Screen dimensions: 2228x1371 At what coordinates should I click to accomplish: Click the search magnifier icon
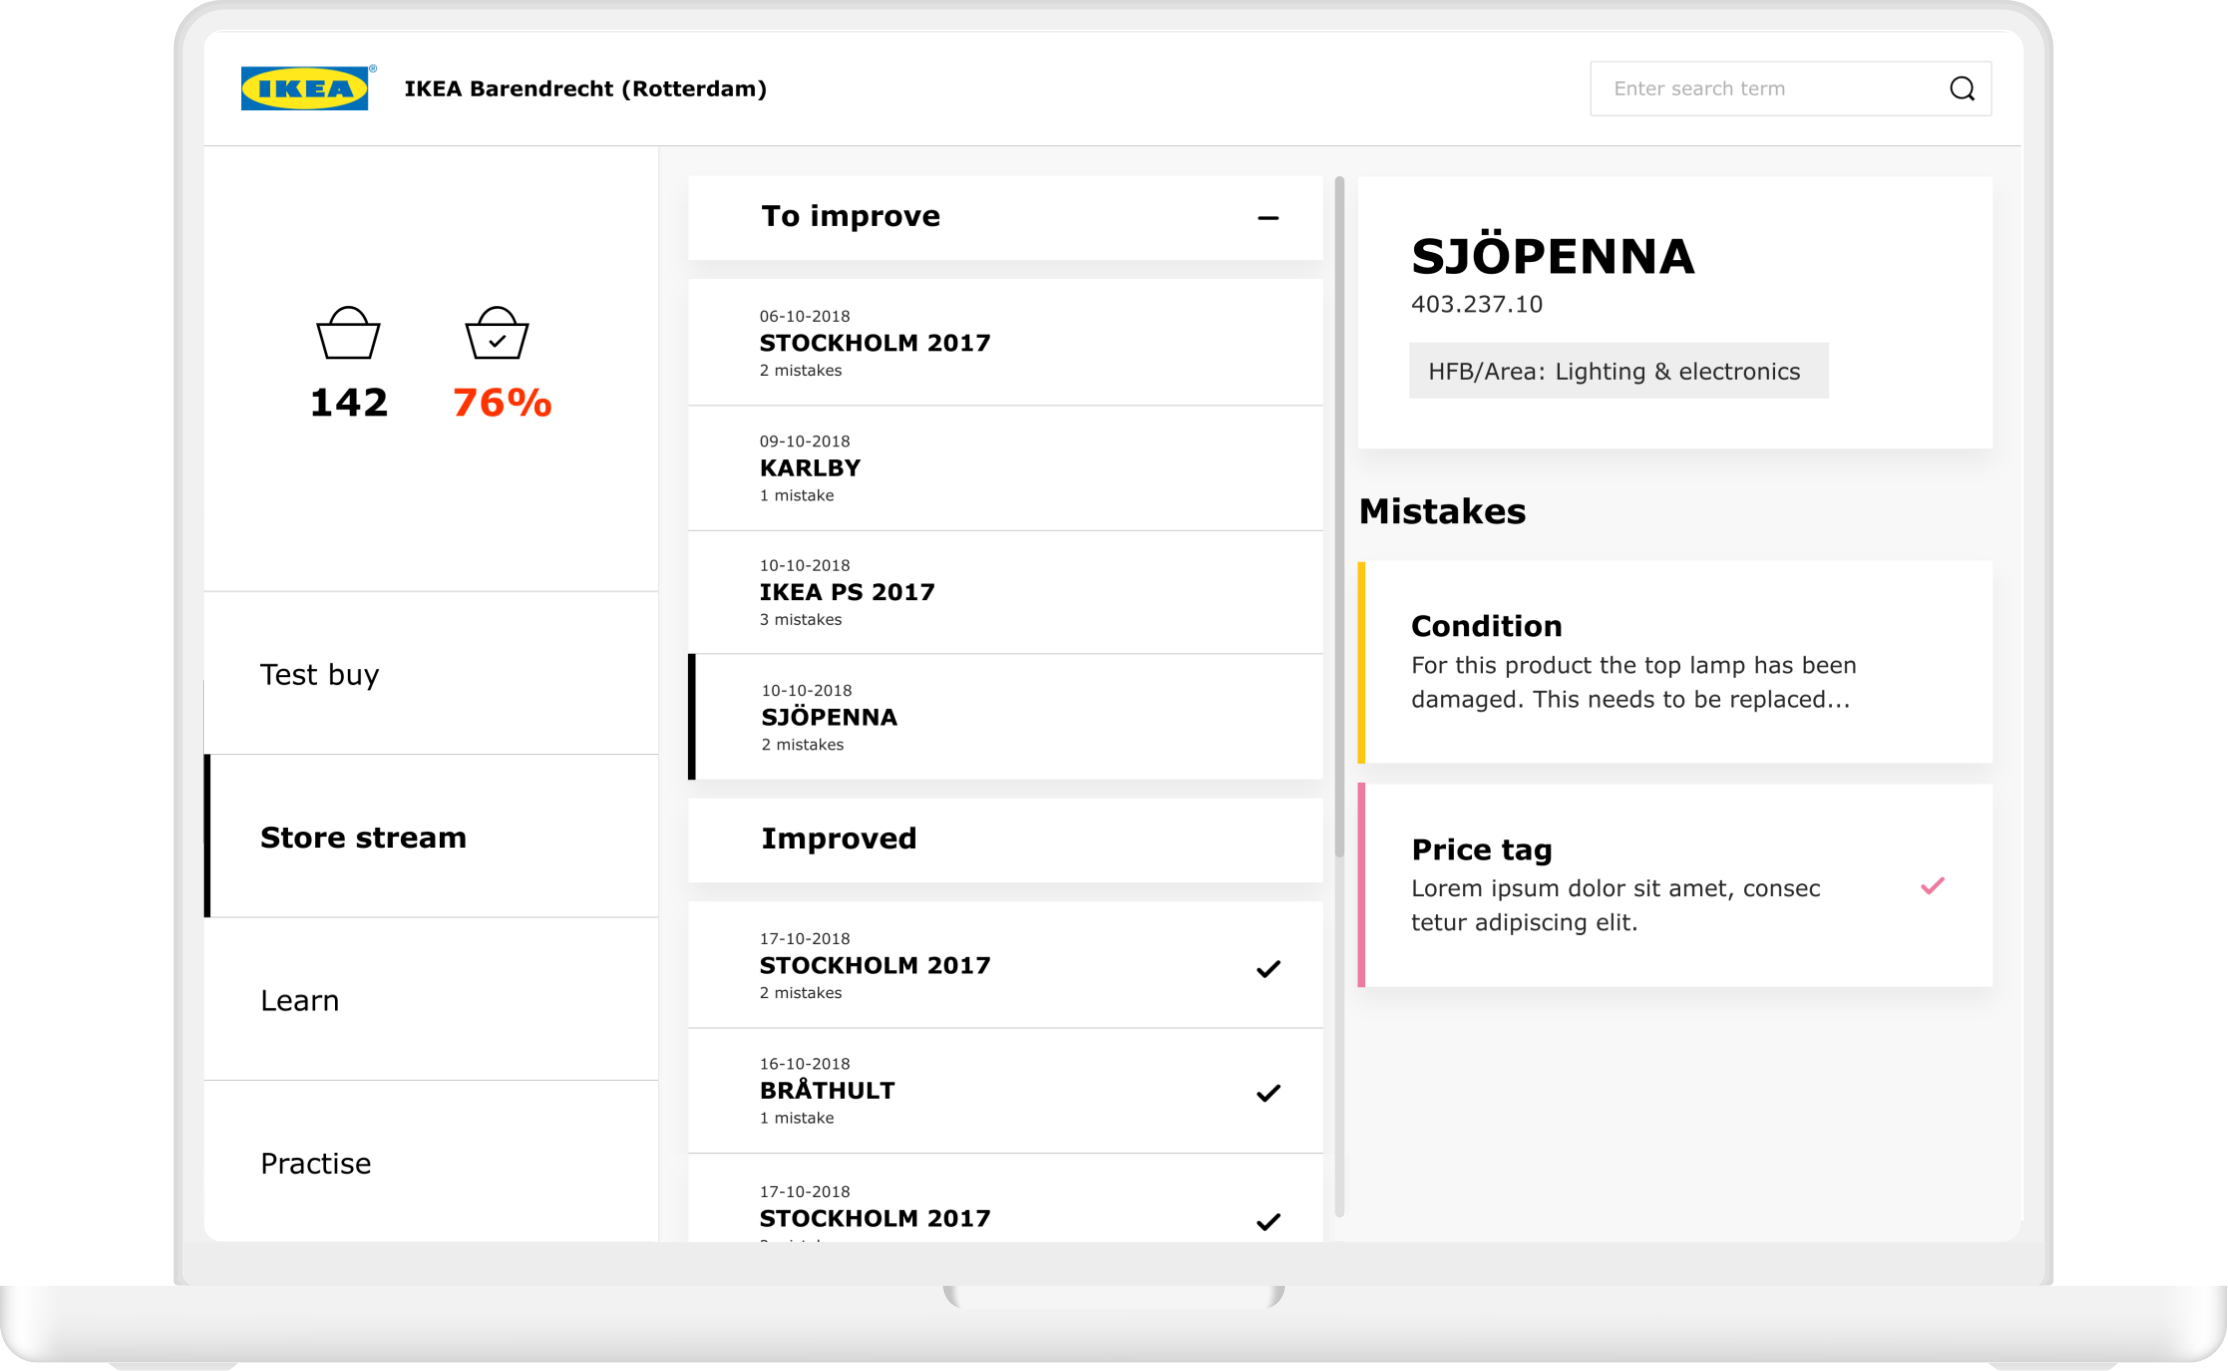coord(1962,89)
